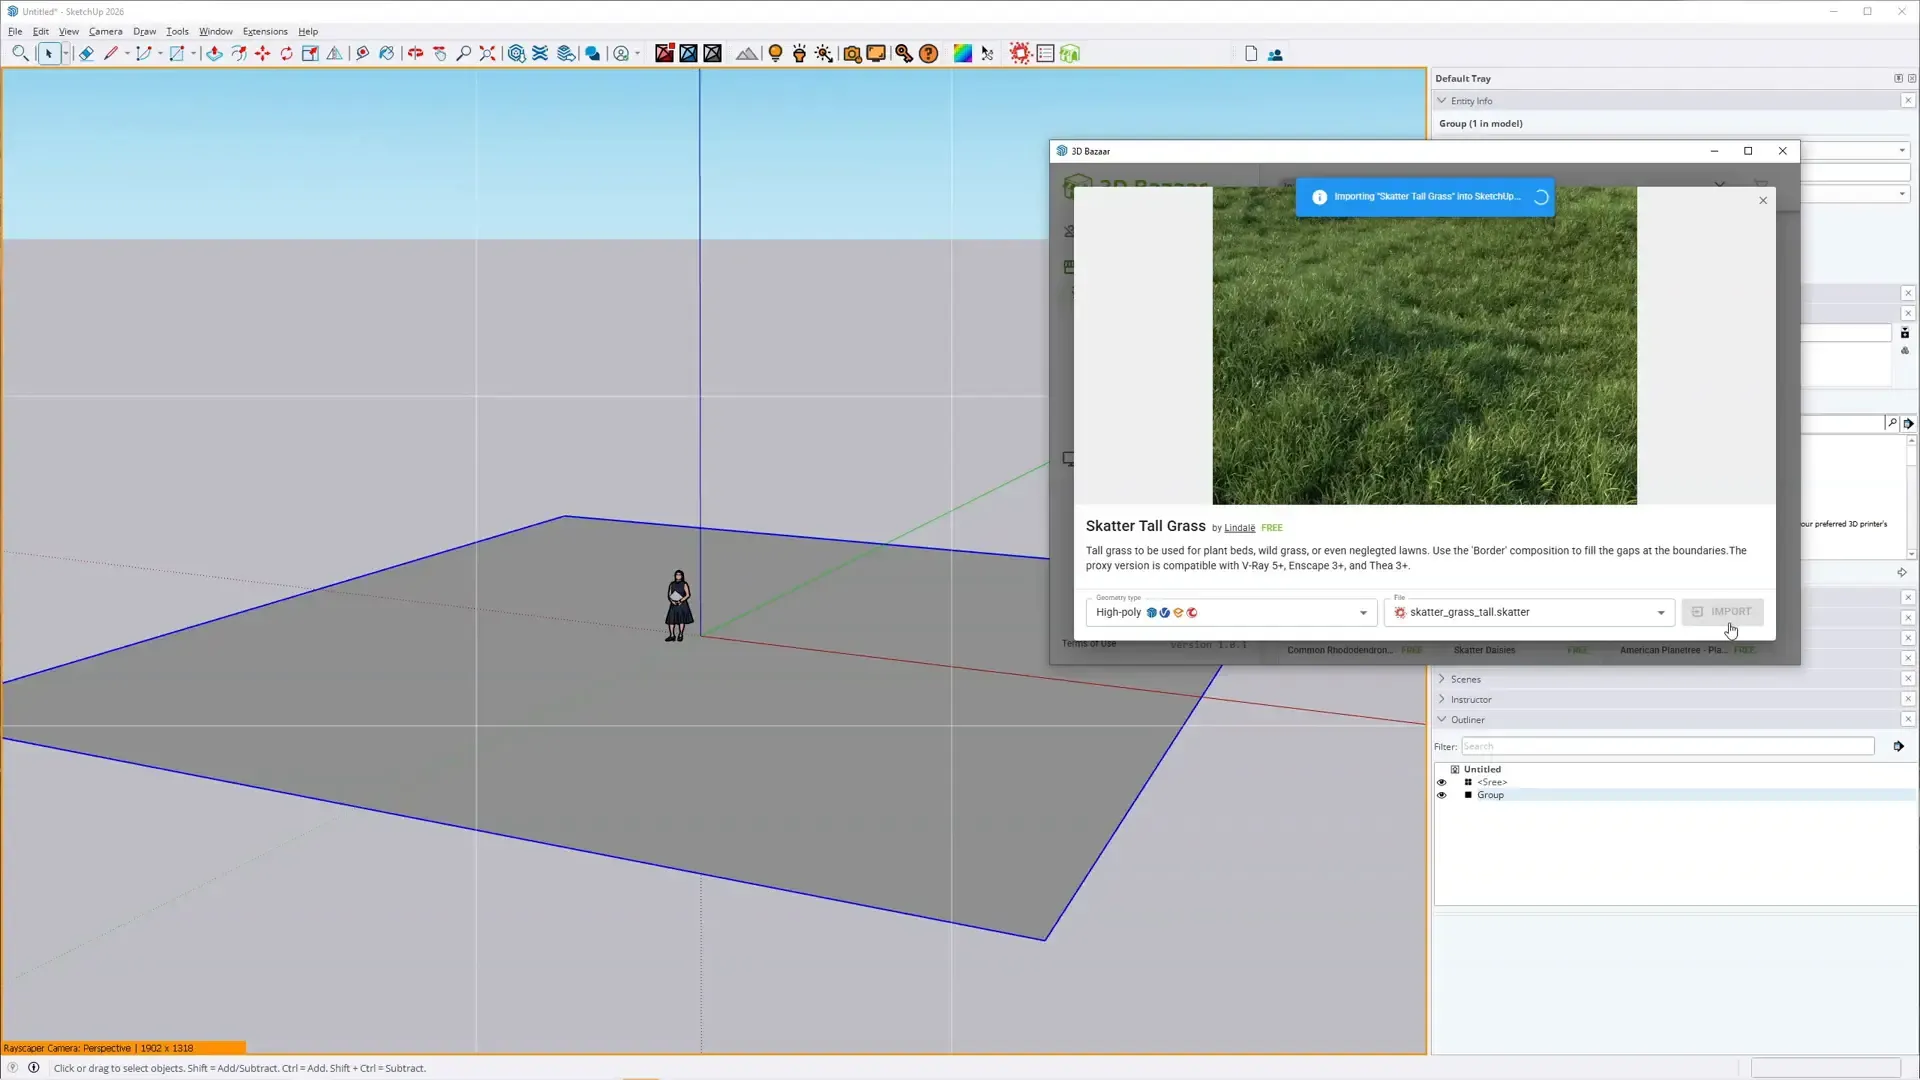Click the orange camera snapshot icon
The image size is (1920, 1080).
coord(852,53)
